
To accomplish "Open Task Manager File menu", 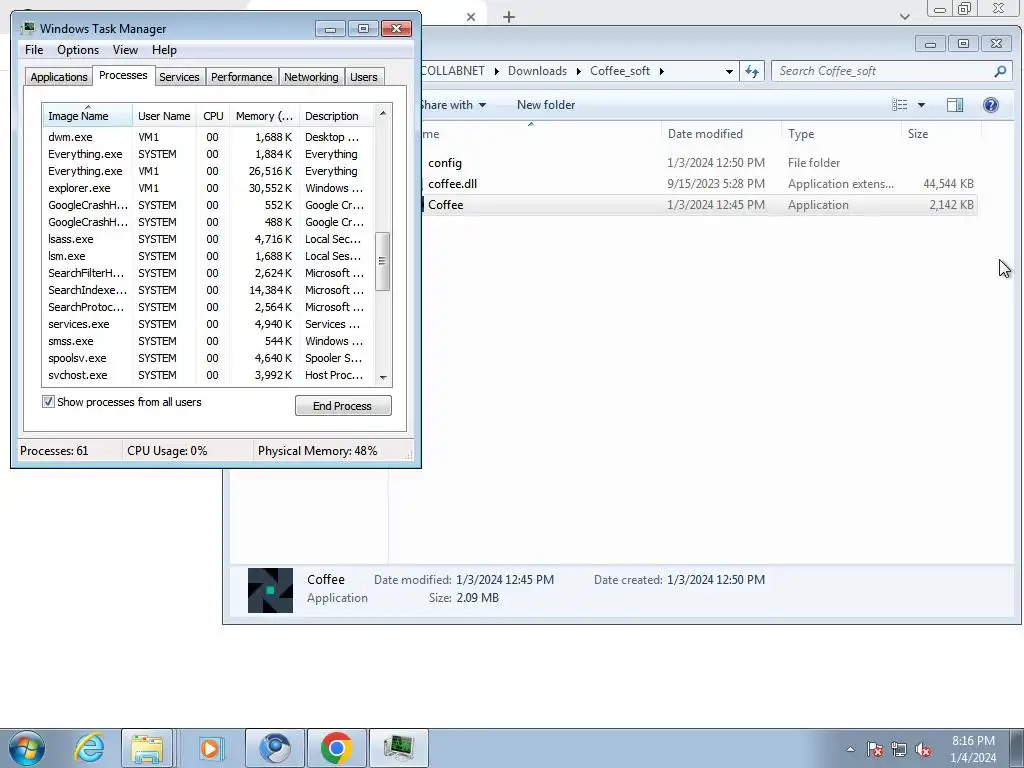I will [x=34, y=50].
